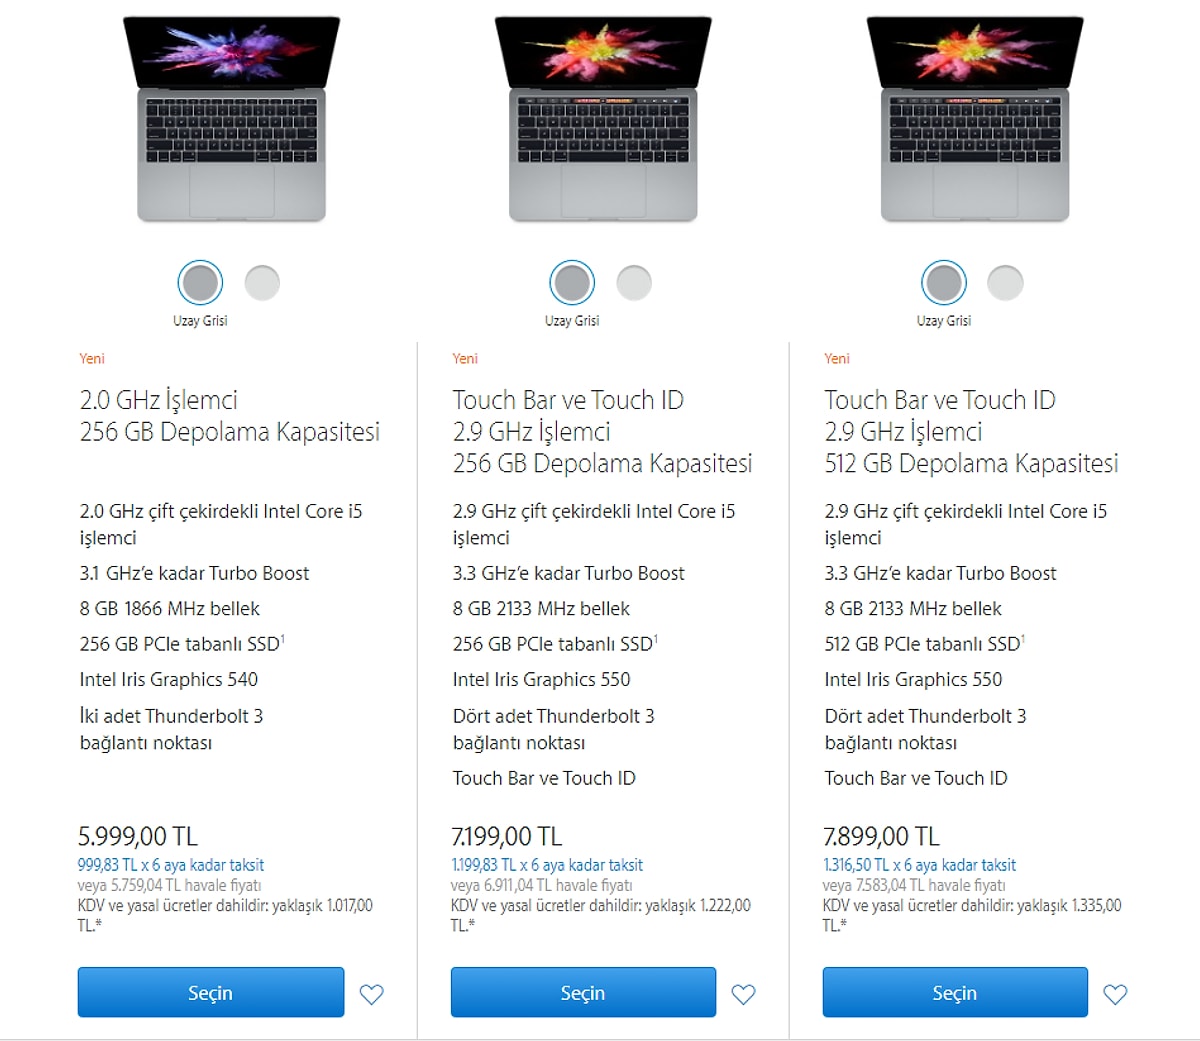Select Space Gray swatch for 2.0 GHz model
The width and height of the screenshot is (1200, 1041).
200,283
